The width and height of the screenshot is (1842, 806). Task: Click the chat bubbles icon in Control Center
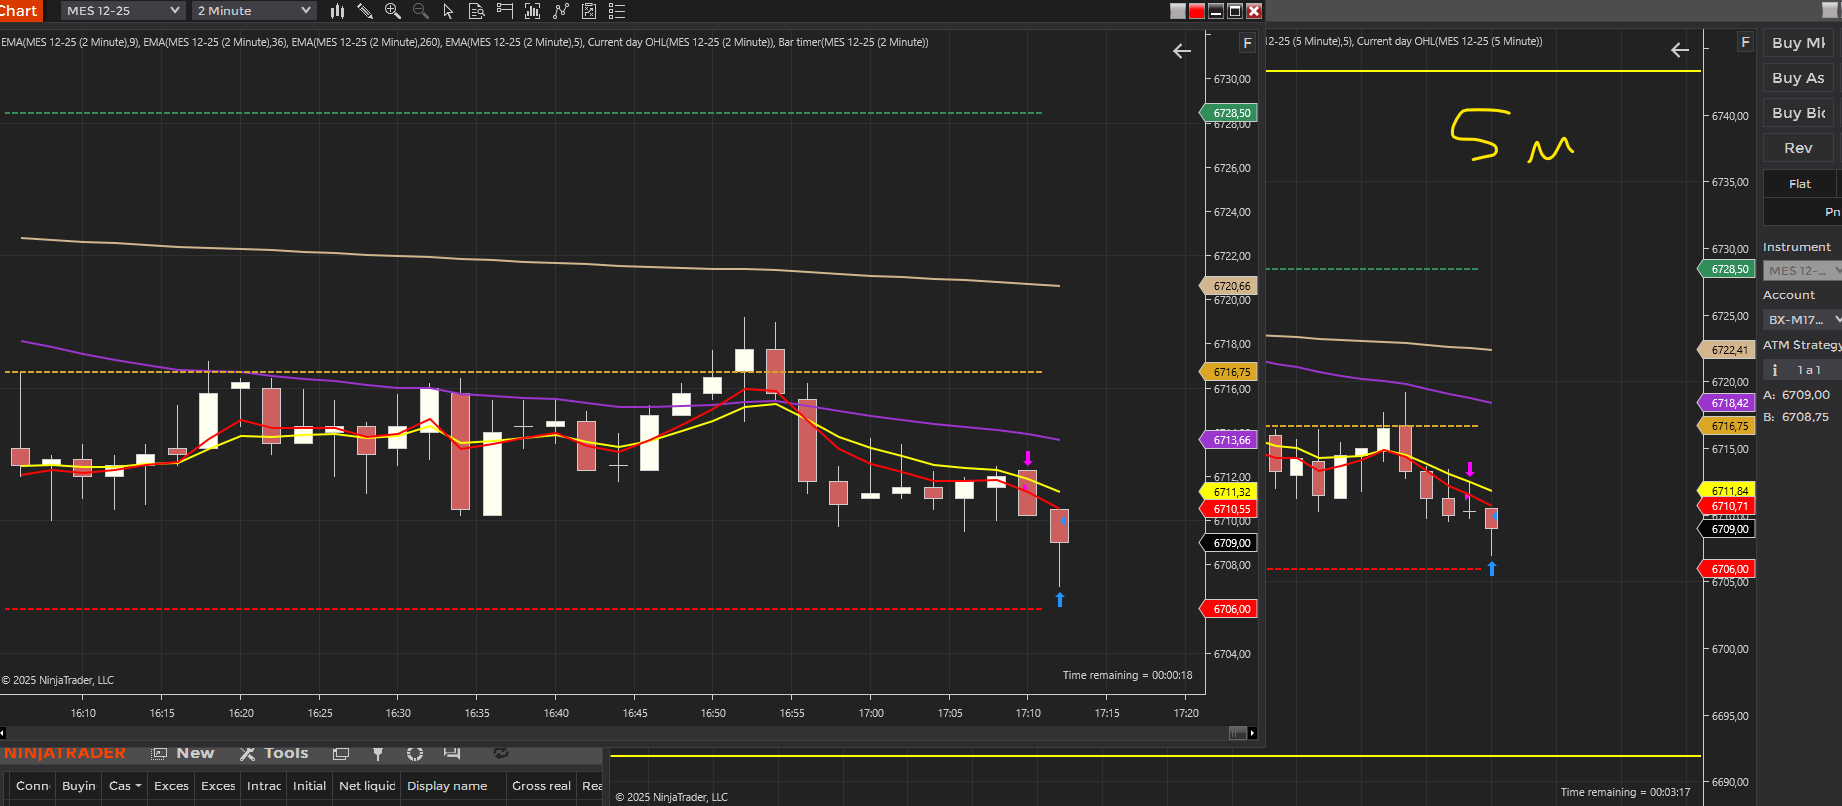(452, 753)
